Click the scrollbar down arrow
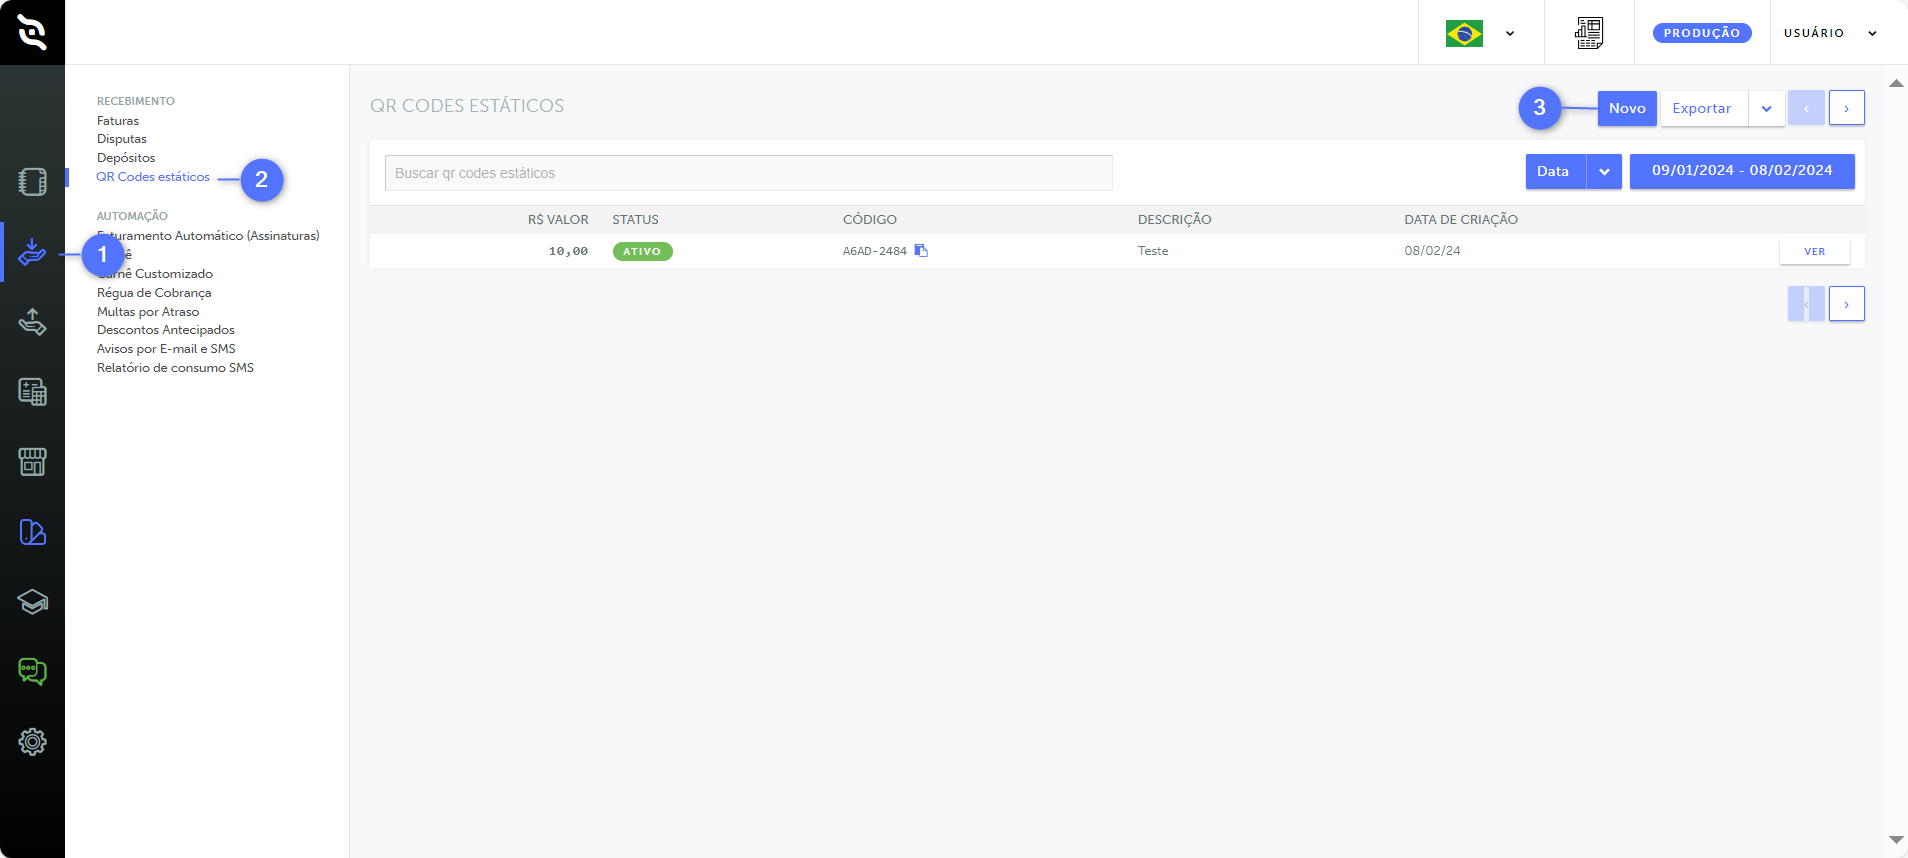Viewport: 1908px width, 858px height. (x=1896, y=840)
